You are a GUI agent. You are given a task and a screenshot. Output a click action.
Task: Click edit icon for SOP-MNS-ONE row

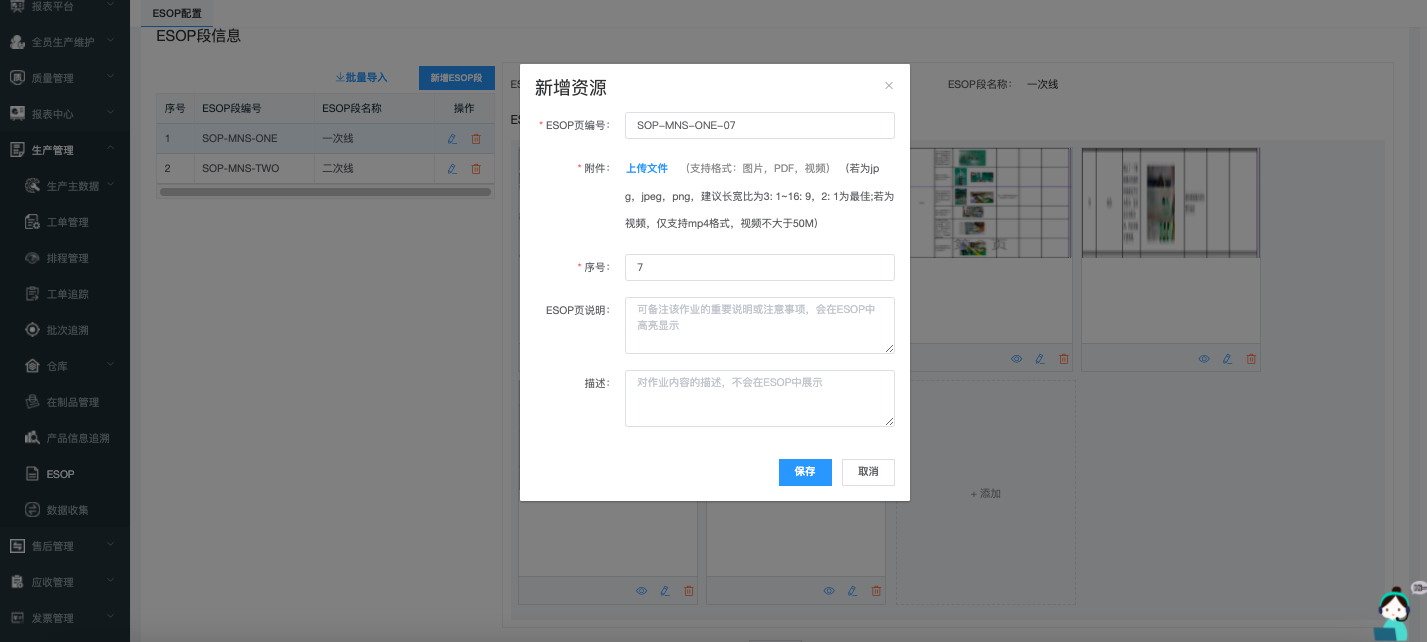452,139
